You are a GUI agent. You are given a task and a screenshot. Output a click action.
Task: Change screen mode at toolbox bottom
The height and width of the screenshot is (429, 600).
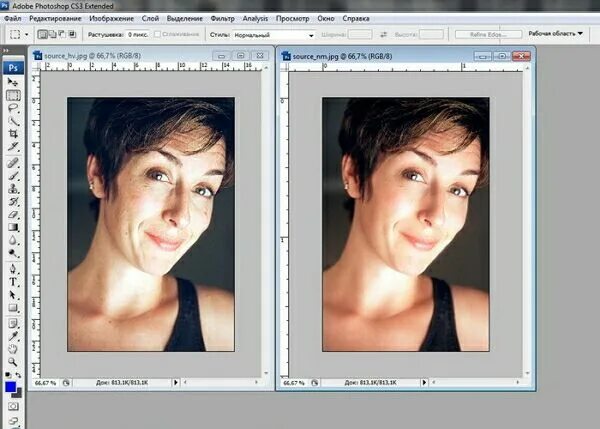[13, 421]
